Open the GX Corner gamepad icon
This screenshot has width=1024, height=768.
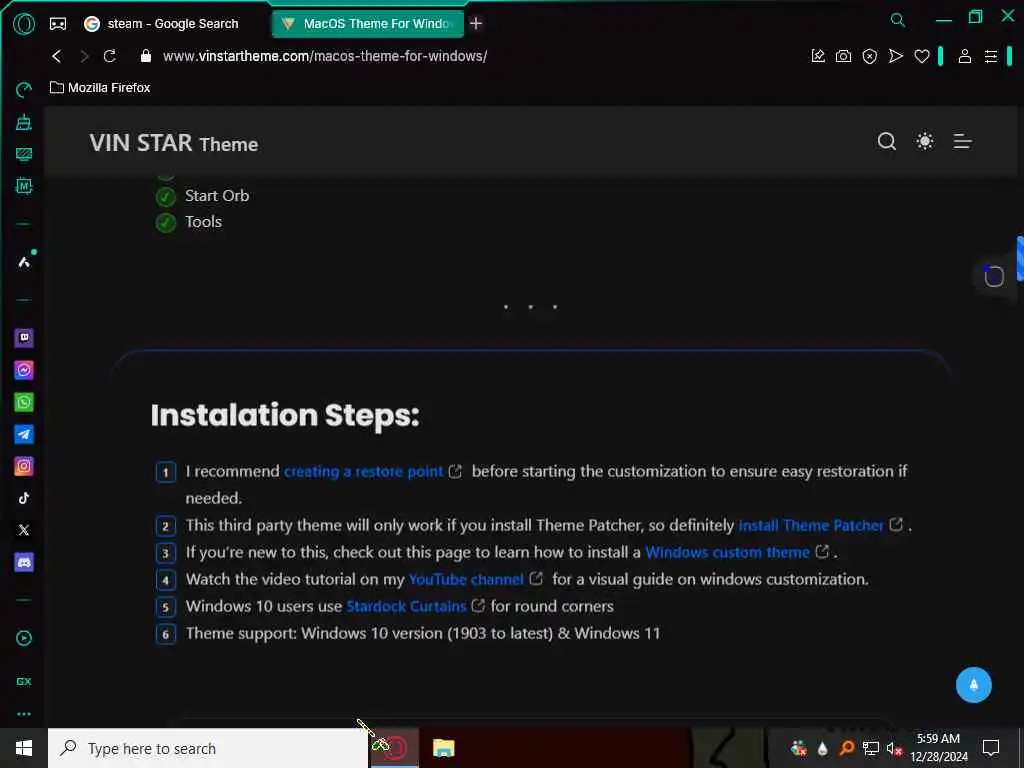point(57,24)
